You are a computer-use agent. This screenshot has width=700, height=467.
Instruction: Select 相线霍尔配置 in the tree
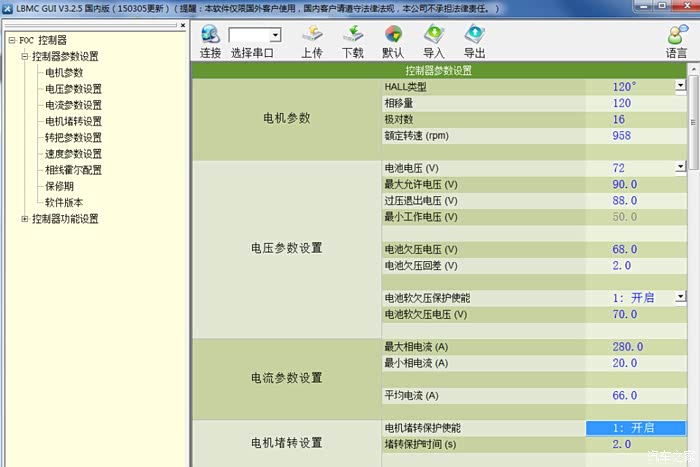click(73, 170)
